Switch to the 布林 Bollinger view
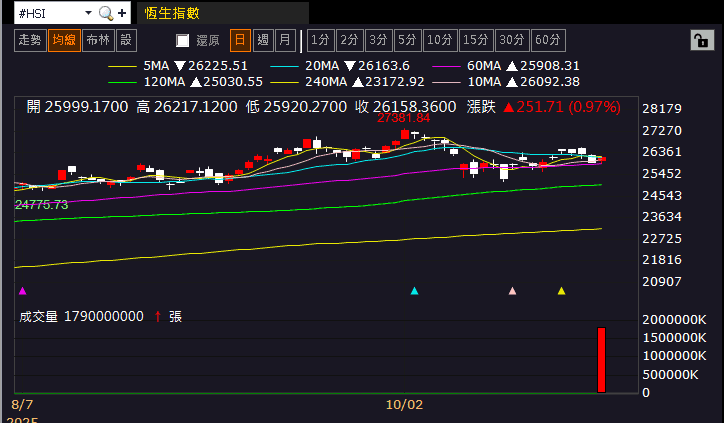 click(x=98, y=40)
